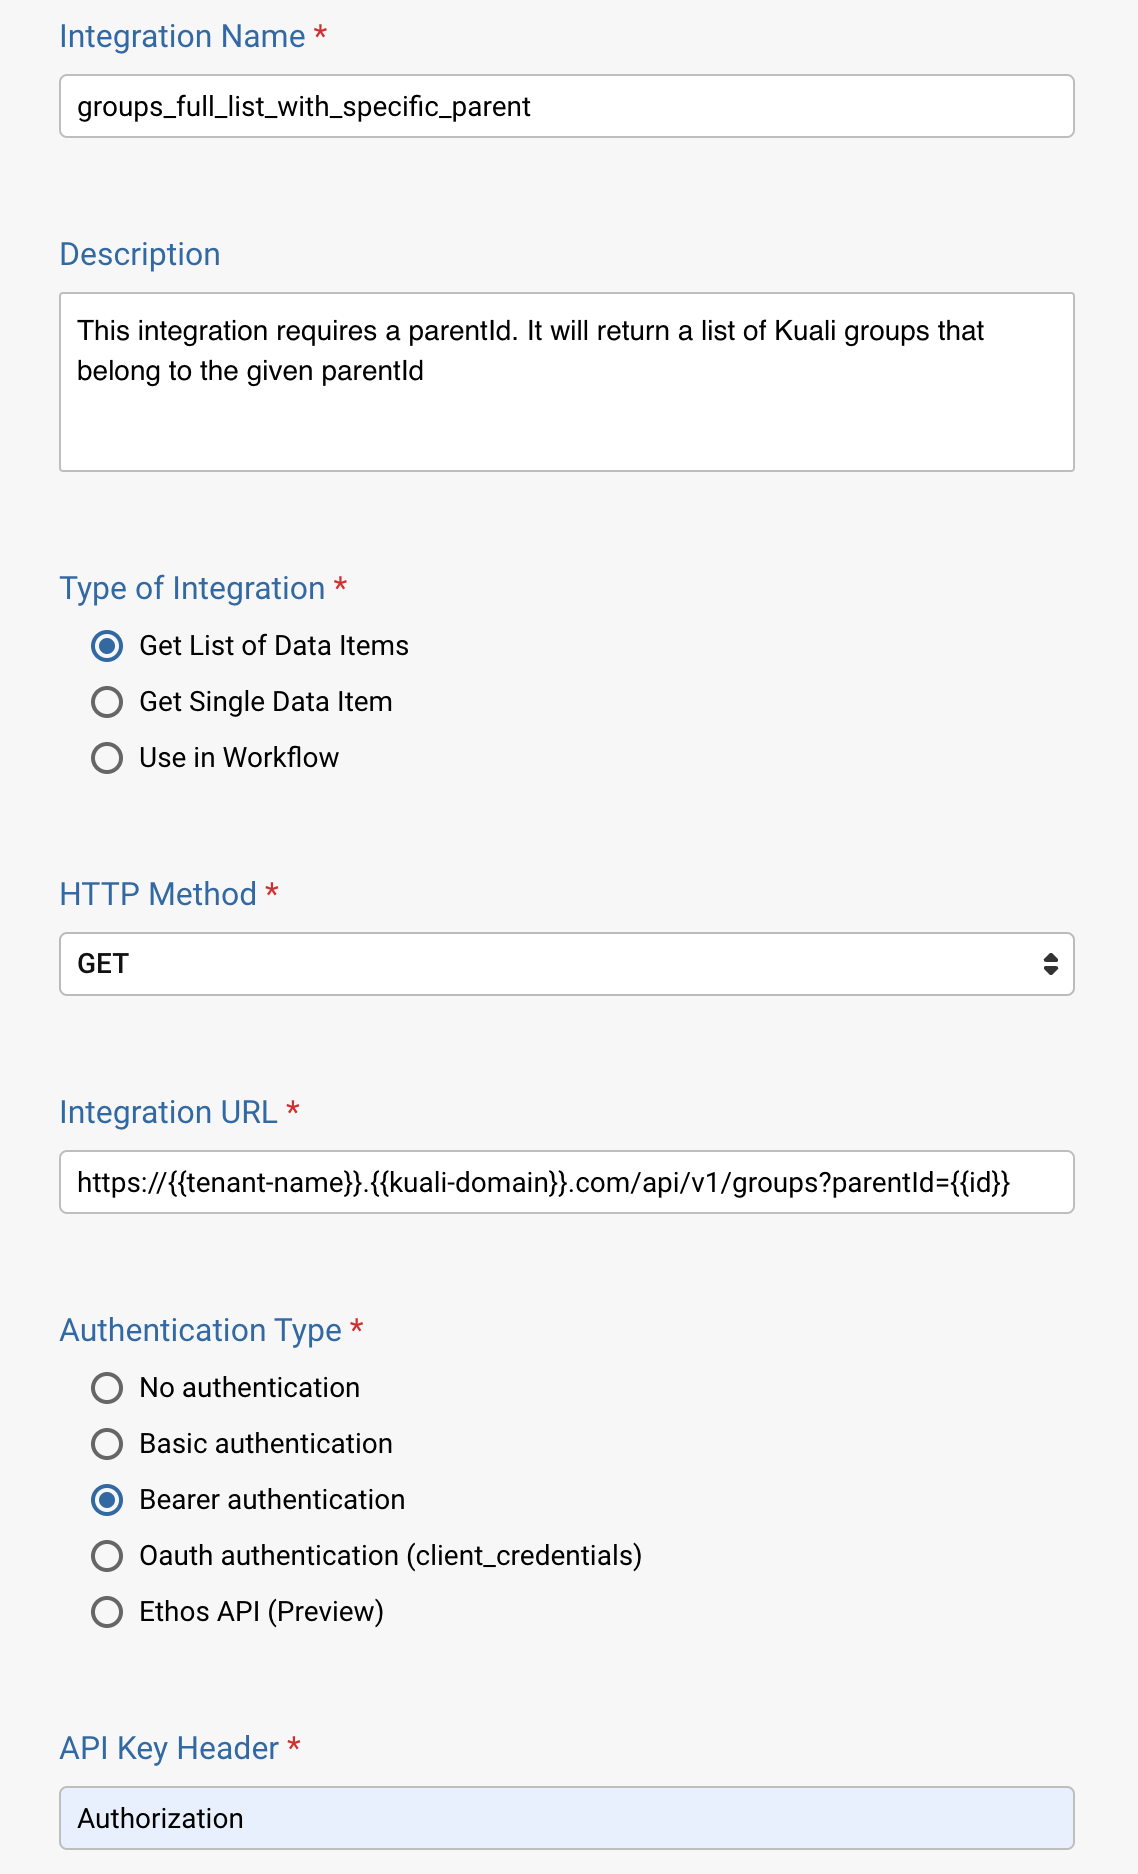1138x1874 pixels.
Task: Select Use in Workflow integration type
Action: click(x=107, y=758)
